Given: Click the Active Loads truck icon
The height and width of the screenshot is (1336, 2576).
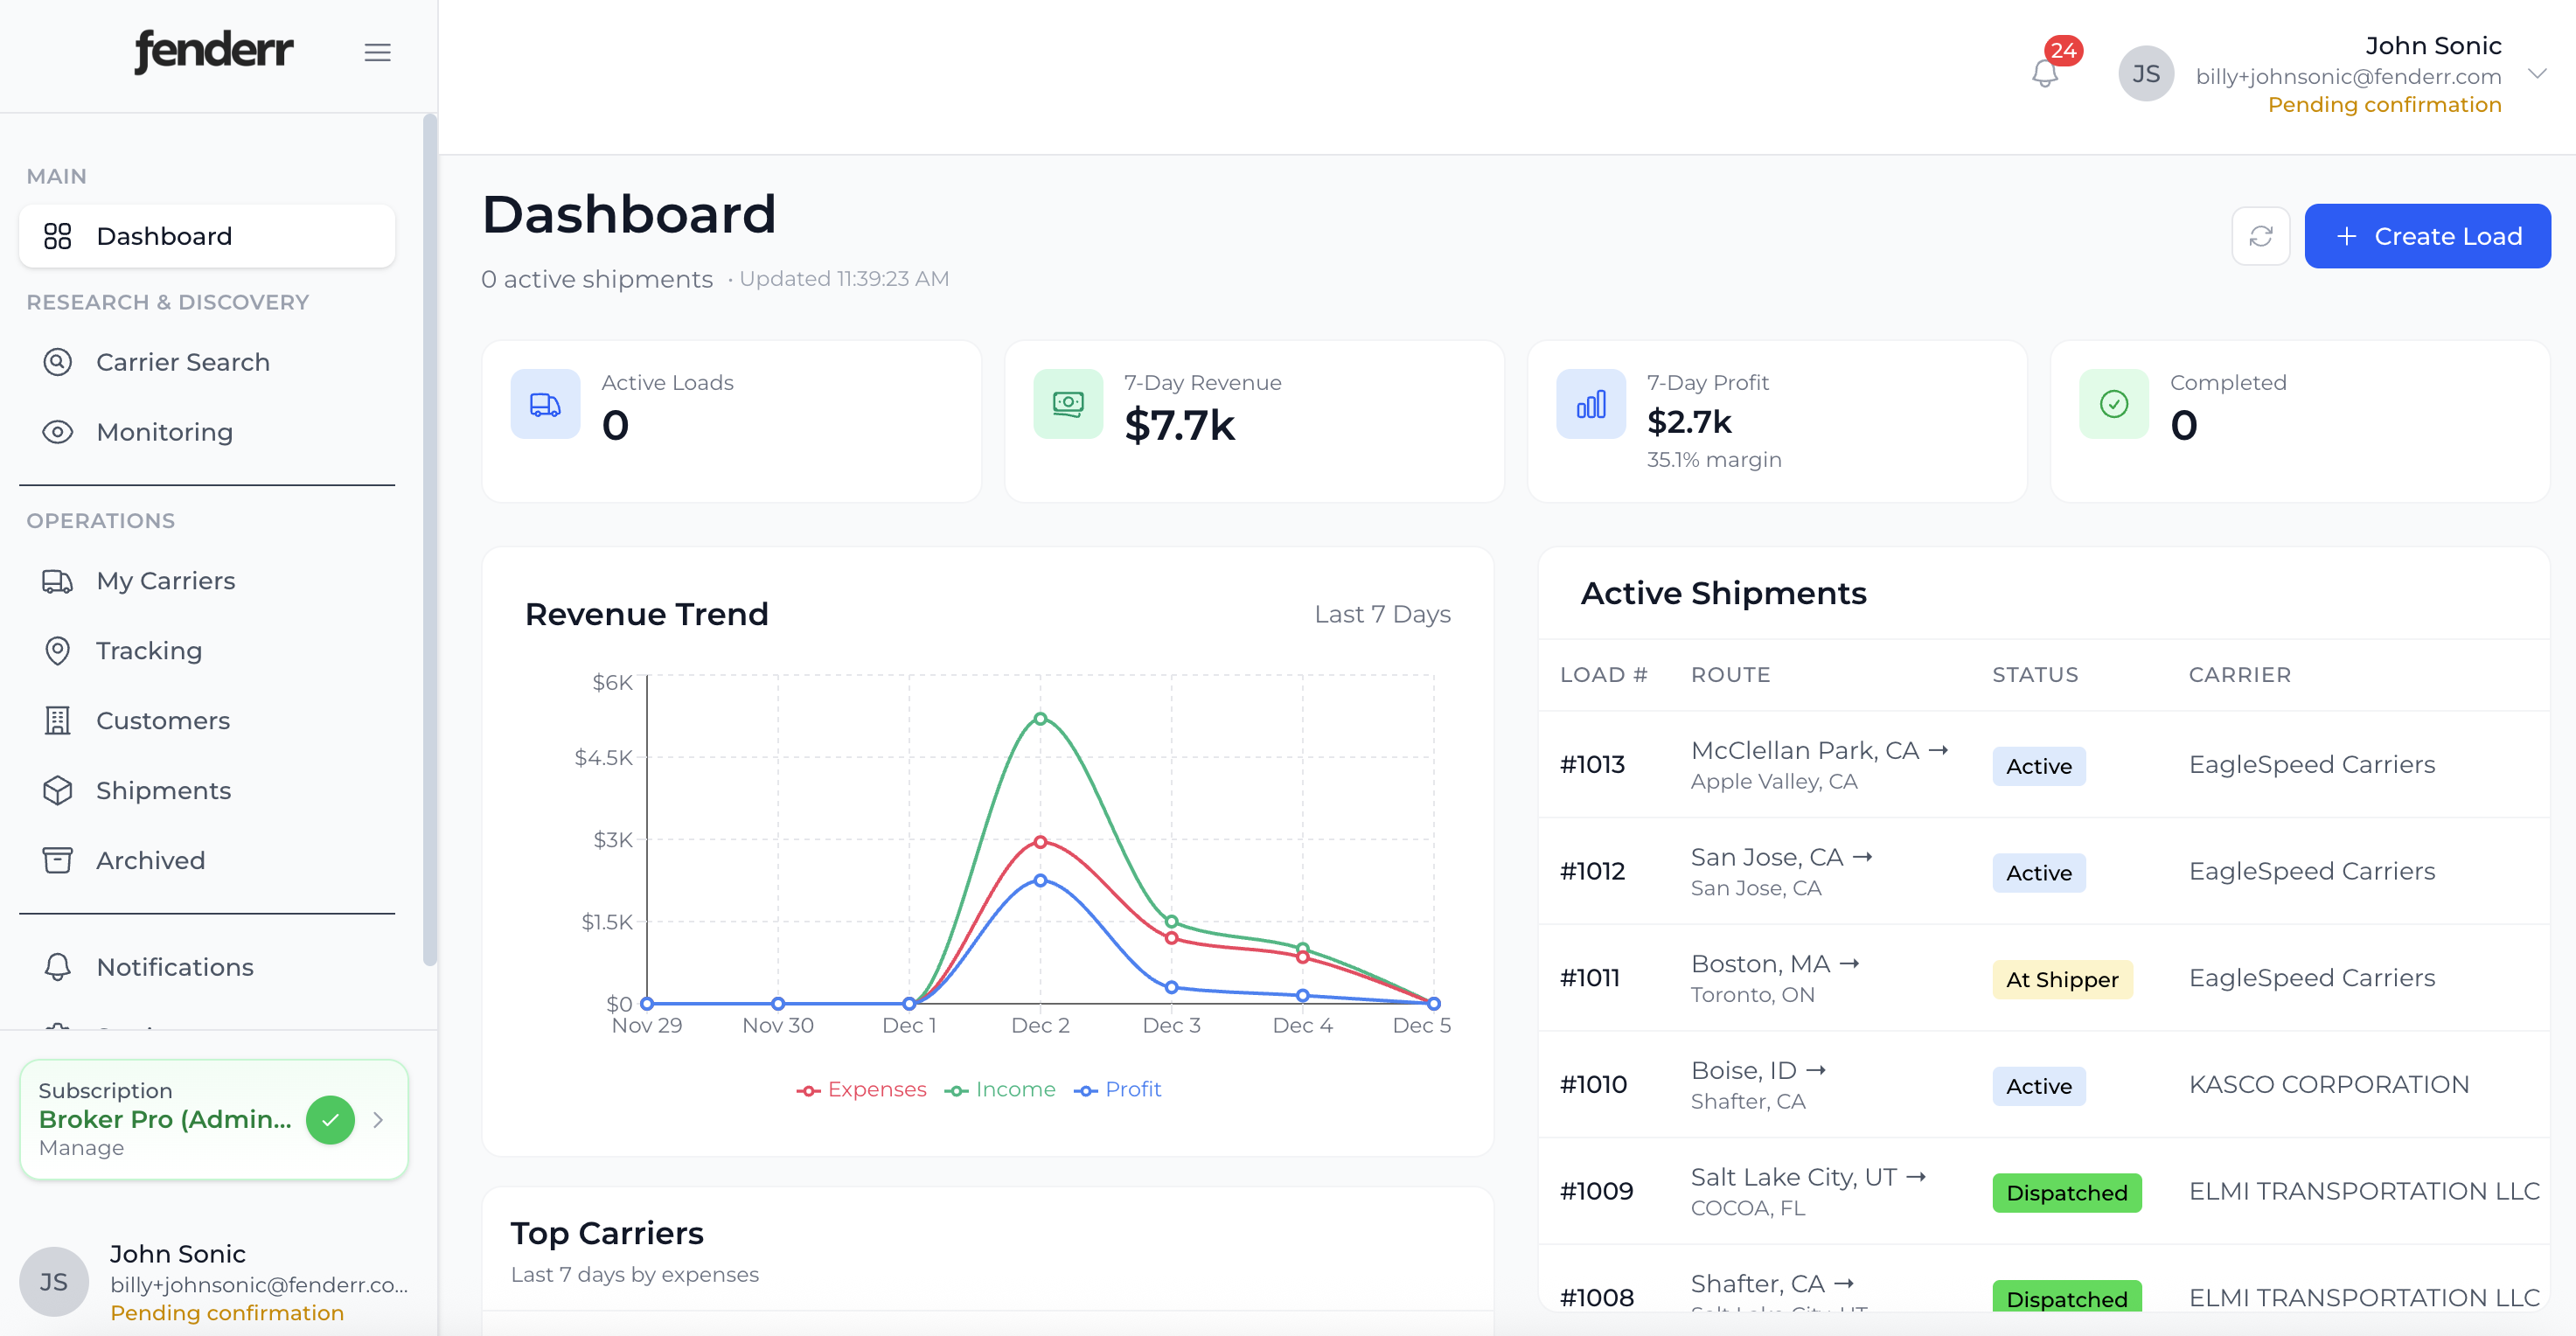Looking at the screenshot, I should click(x=545, y=404).
